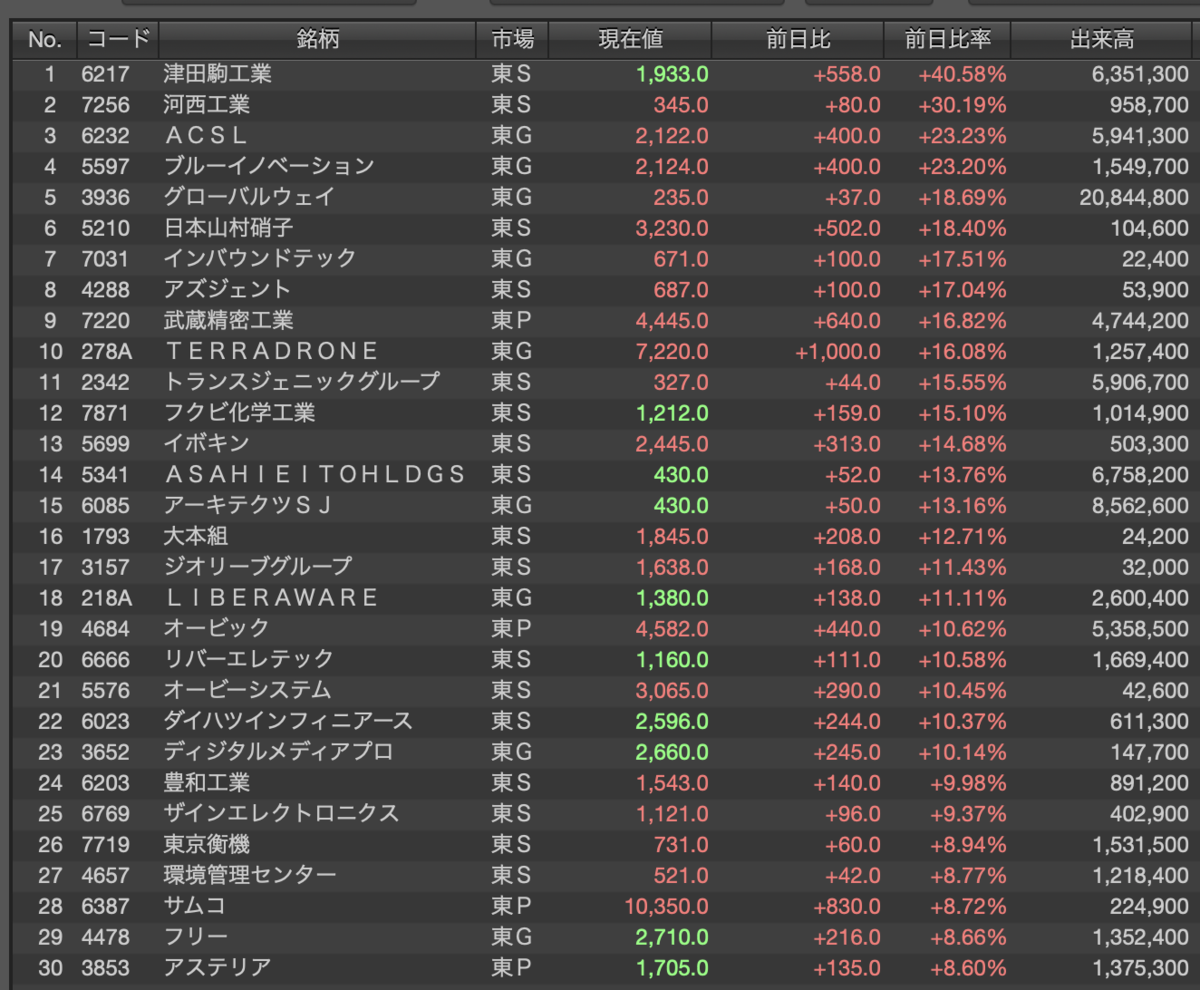Click the 豊和工業 stock name
The image size is (1200, 990).
point(207,782)
